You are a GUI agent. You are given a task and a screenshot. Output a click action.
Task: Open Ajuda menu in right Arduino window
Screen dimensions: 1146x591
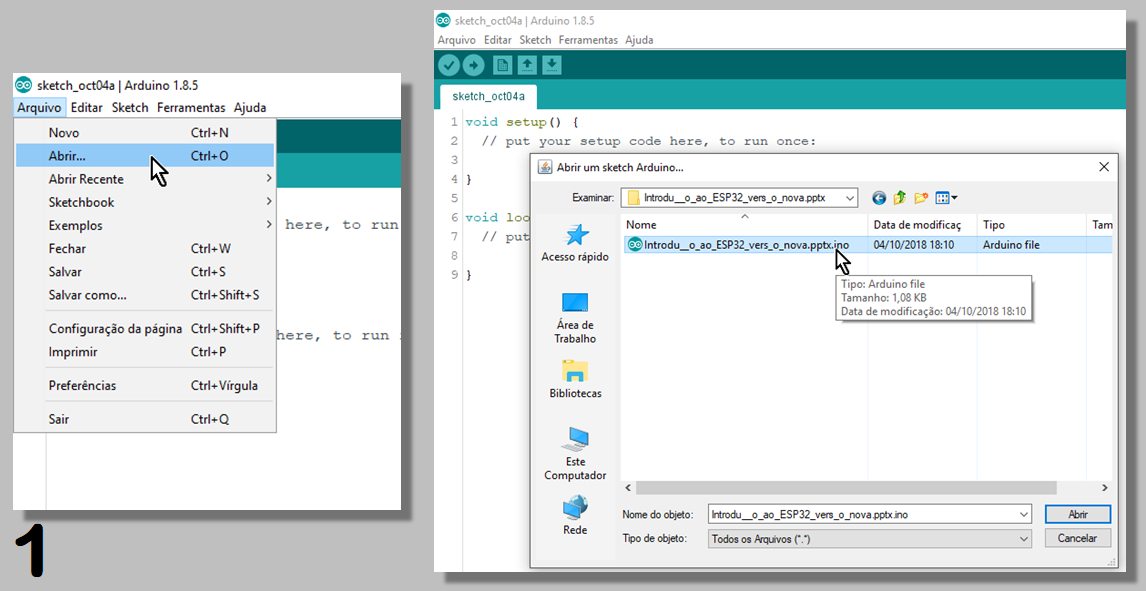pos(639,40)
